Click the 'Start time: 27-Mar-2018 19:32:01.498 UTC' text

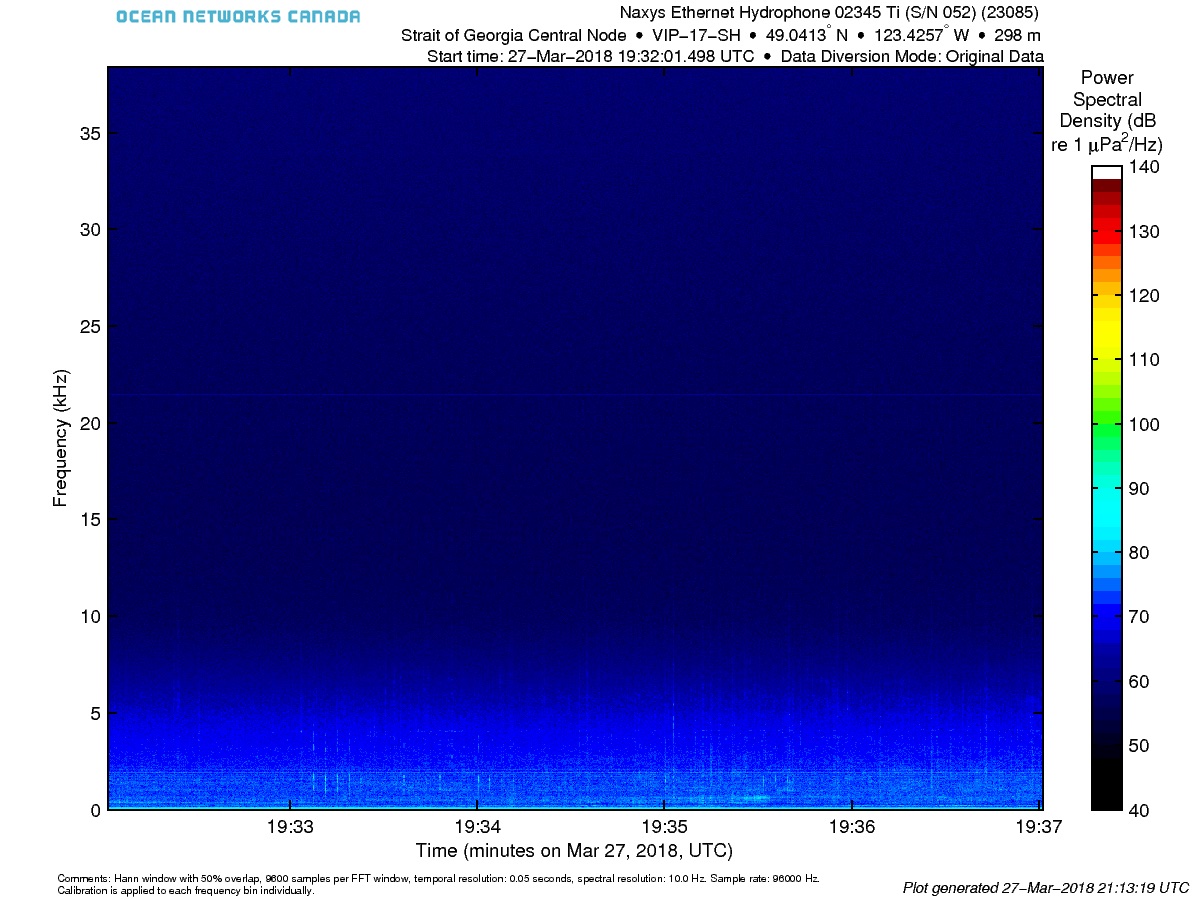(591, 56)
